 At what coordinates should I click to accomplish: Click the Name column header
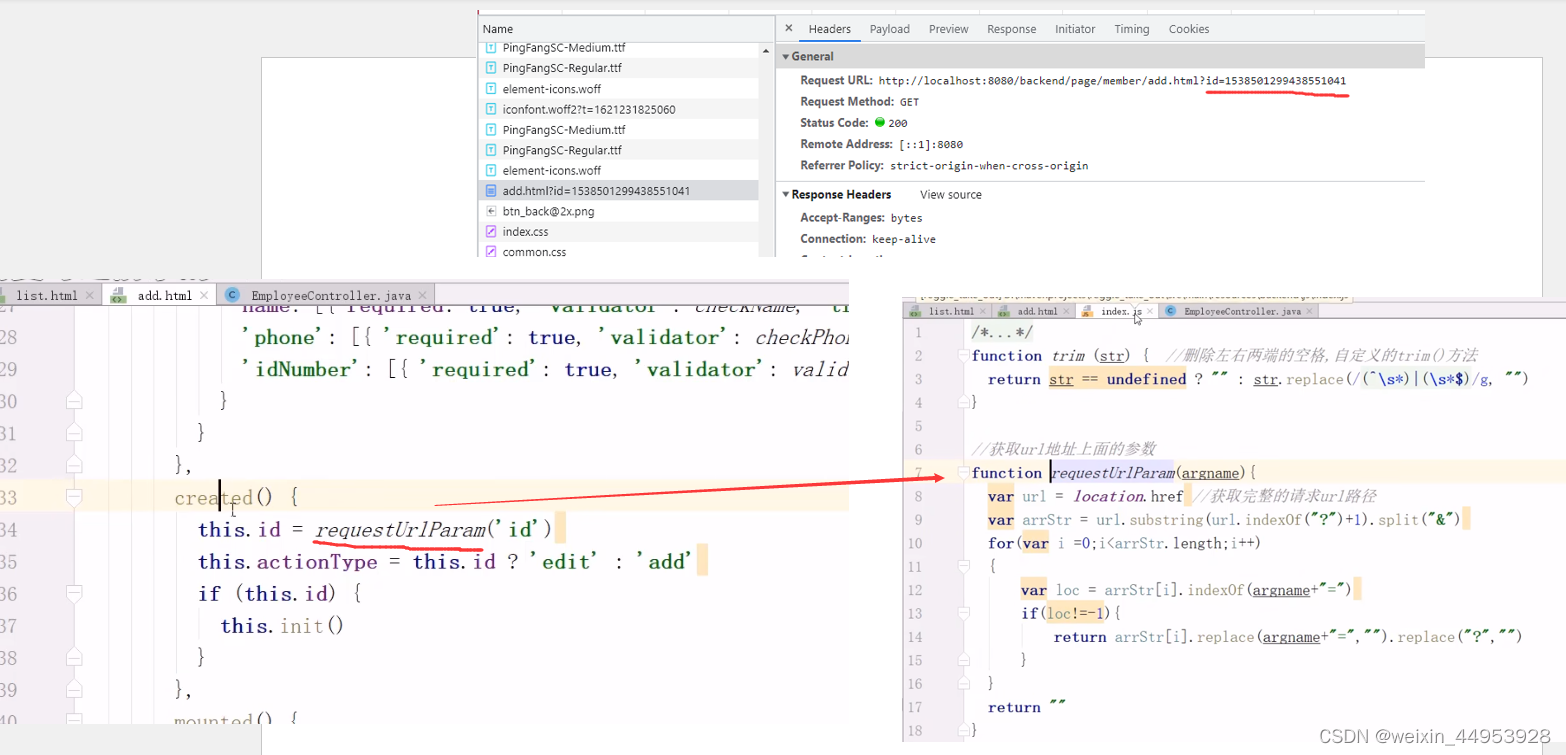click(498, 29)
